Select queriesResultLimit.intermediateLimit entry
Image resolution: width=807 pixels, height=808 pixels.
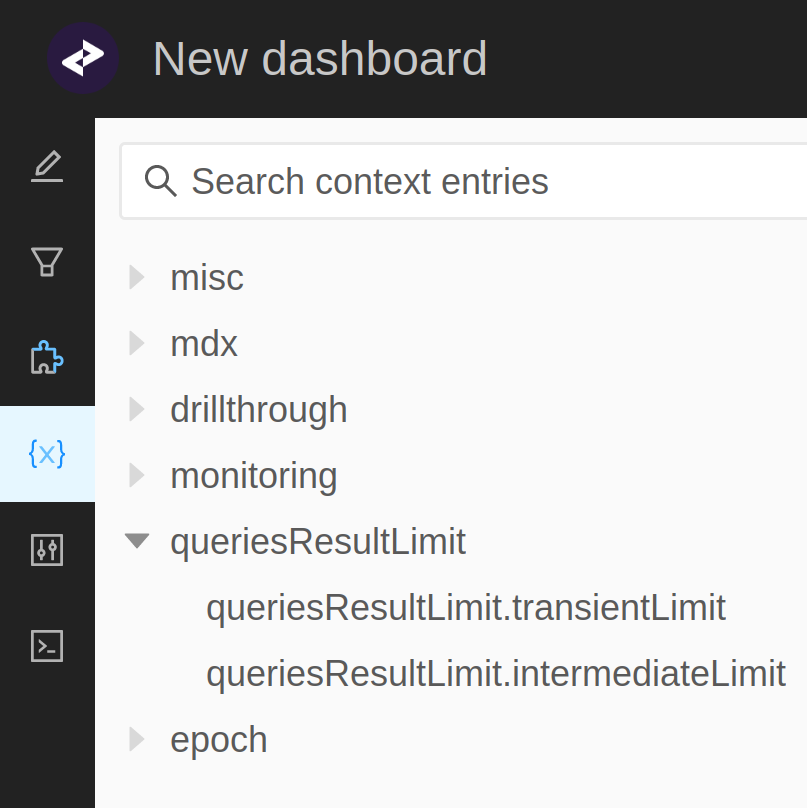495,673
